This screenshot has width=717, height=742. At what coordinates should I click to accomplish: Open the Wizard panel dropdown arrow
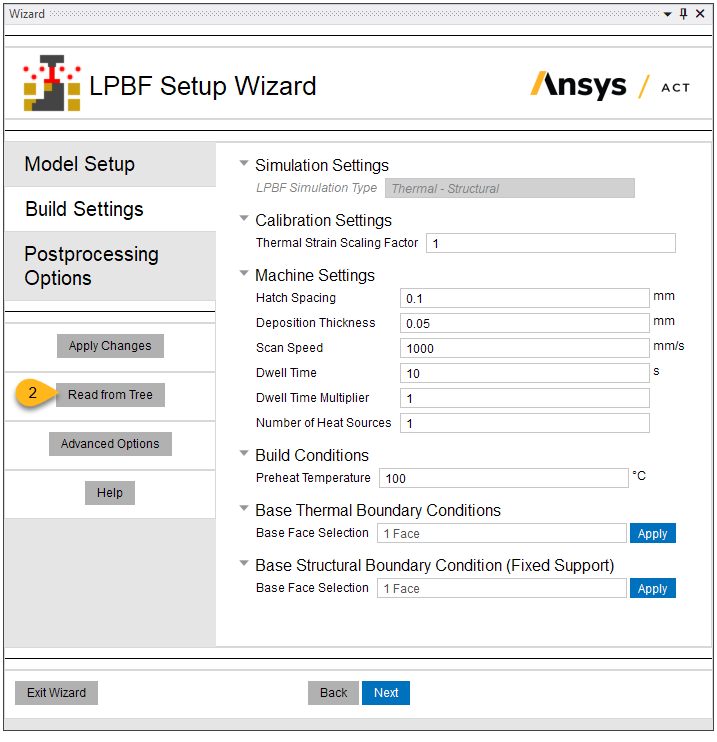tap(667, 14)
